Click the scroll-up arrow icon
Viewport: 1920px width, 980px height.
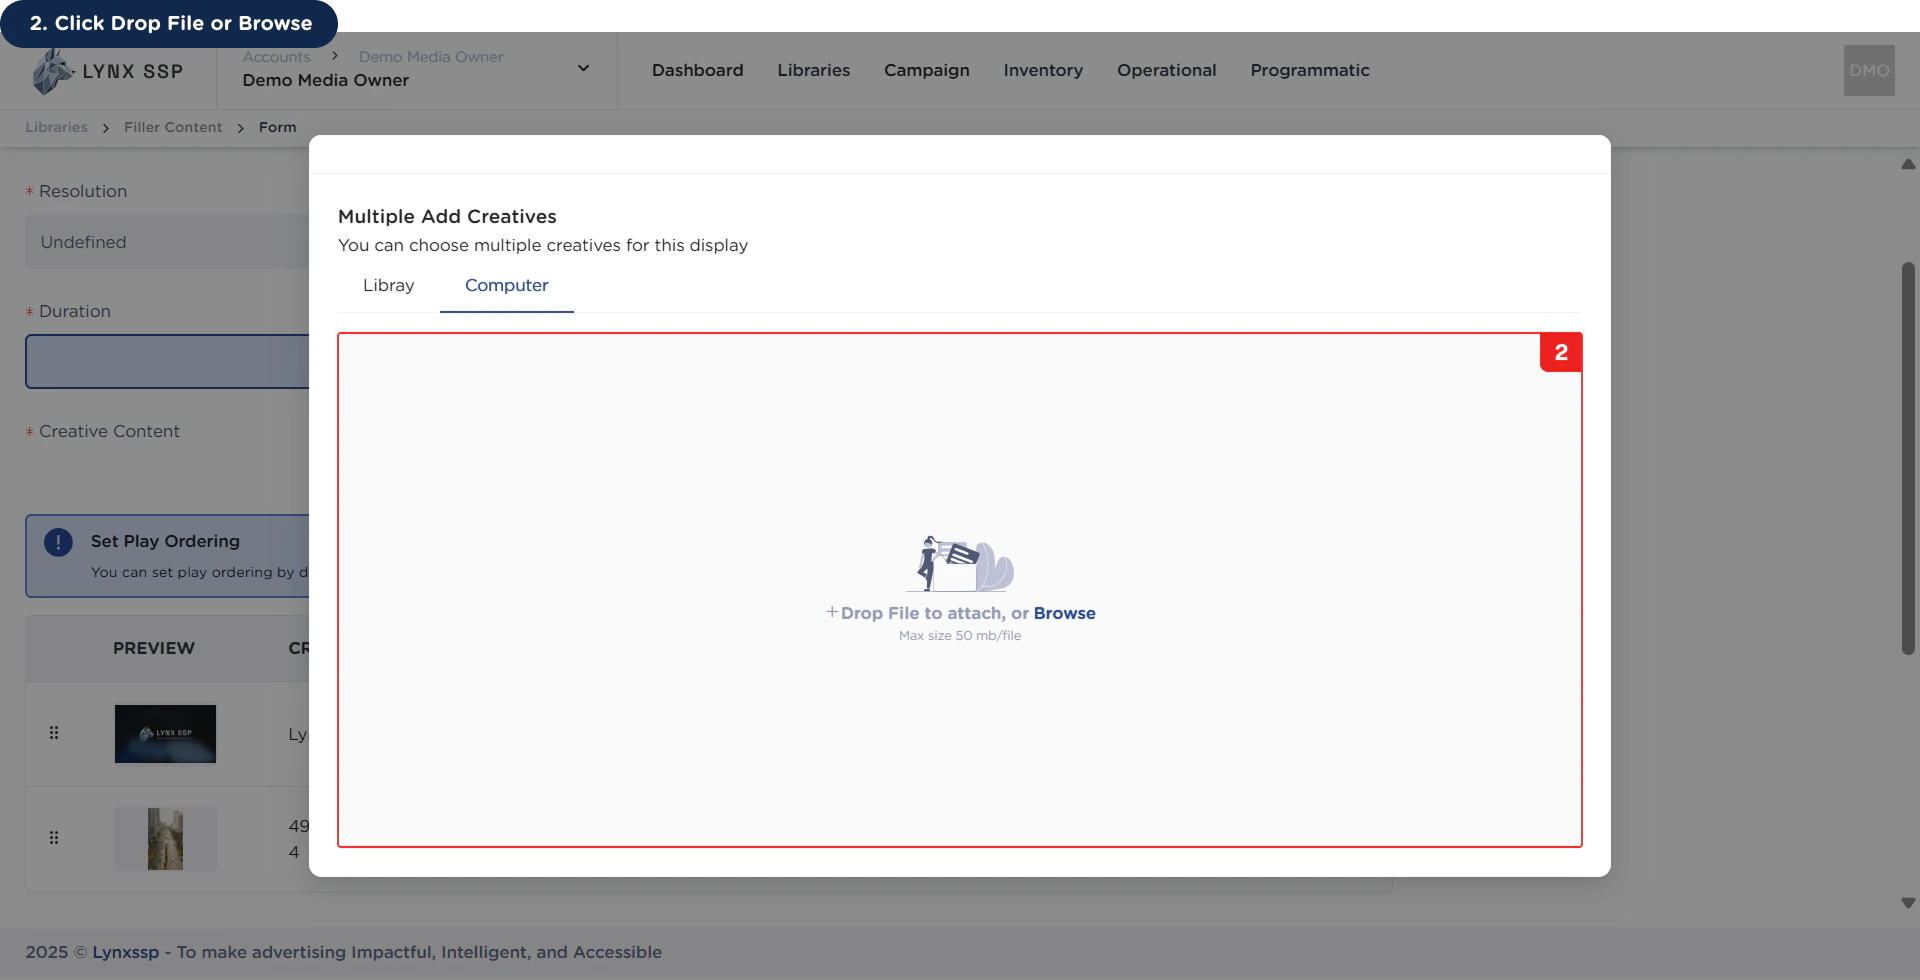[1908, 163]
